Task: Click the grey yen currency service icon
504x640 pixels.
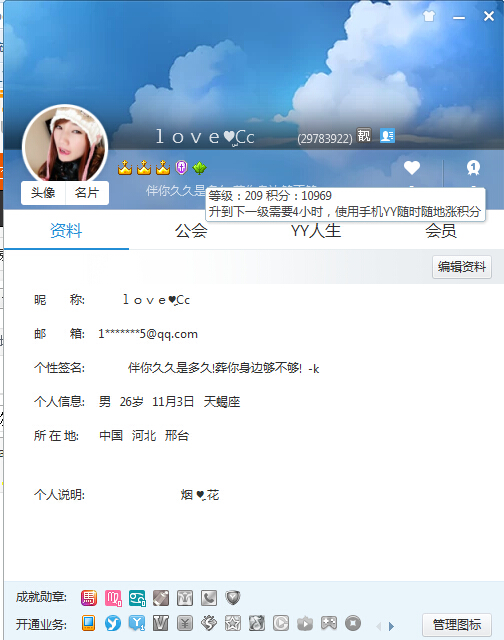Action: (185, 623)
